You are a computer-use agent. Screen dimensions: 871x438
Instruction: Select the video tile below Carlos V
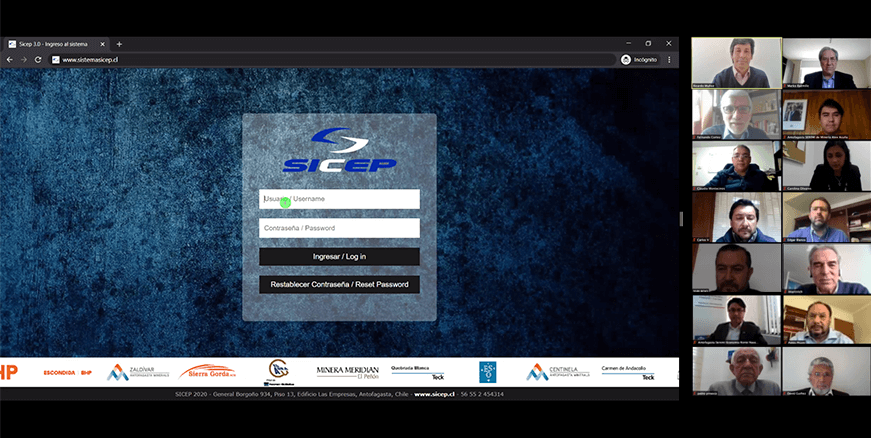pos(737,269)
